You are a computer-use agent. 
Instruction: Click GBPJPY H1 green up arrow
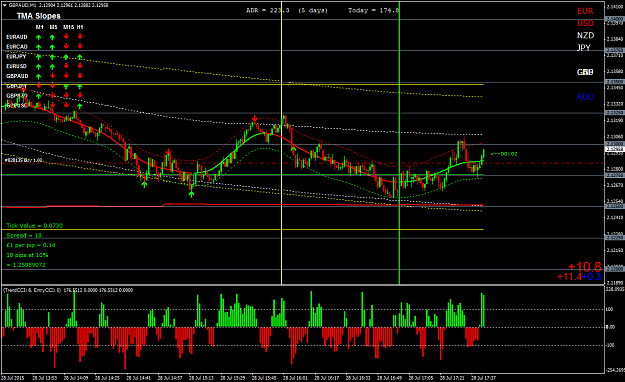[80, 86]
